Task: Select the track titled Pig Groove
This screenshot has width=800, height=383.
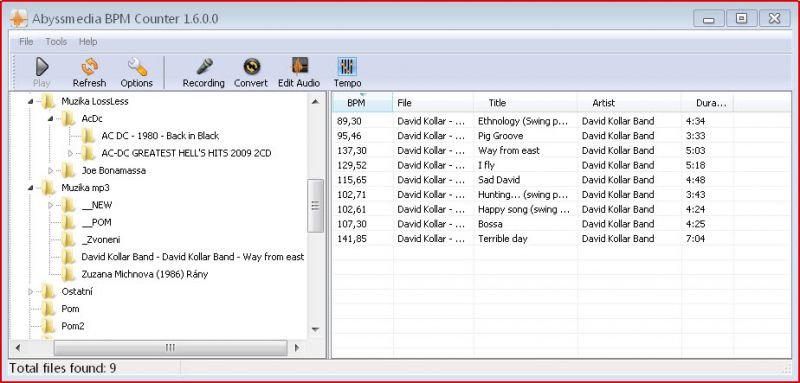Action: 501,136
